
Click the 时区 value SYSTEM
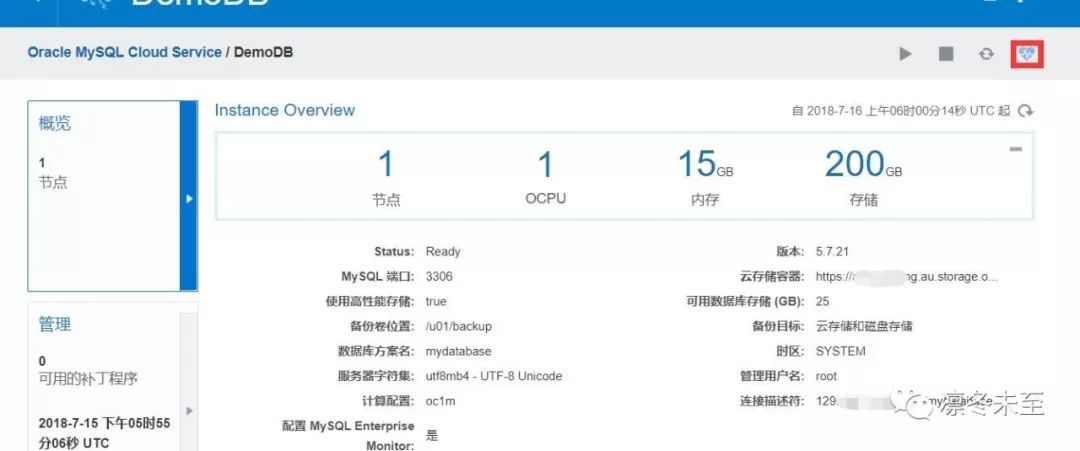(x=840, y=351)
